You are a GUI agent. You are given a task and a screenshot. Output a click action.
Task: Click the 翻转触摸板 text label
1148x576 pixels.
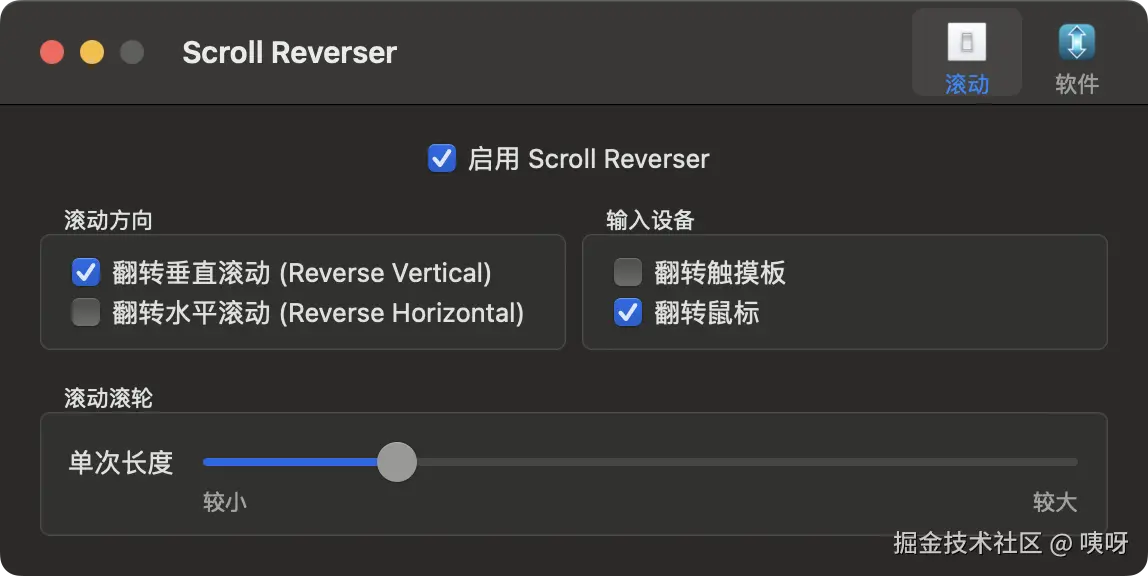720,273
